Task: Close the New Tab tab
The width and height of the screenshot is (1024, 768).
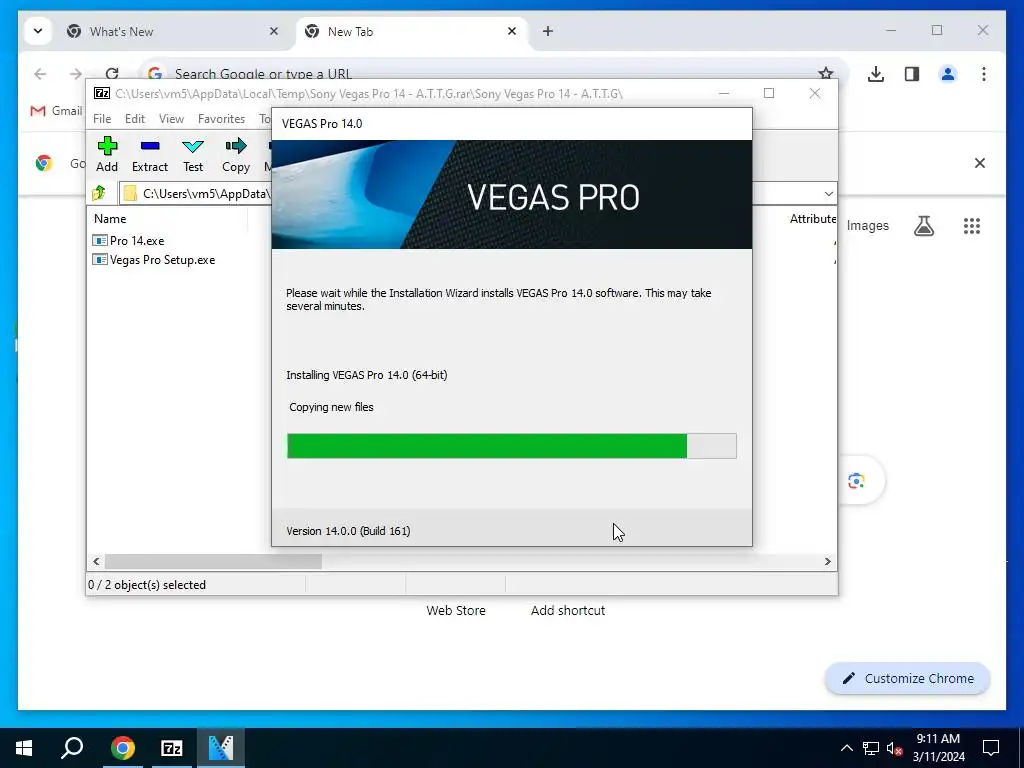Action: pyautogui.click(x=512, y=31)
